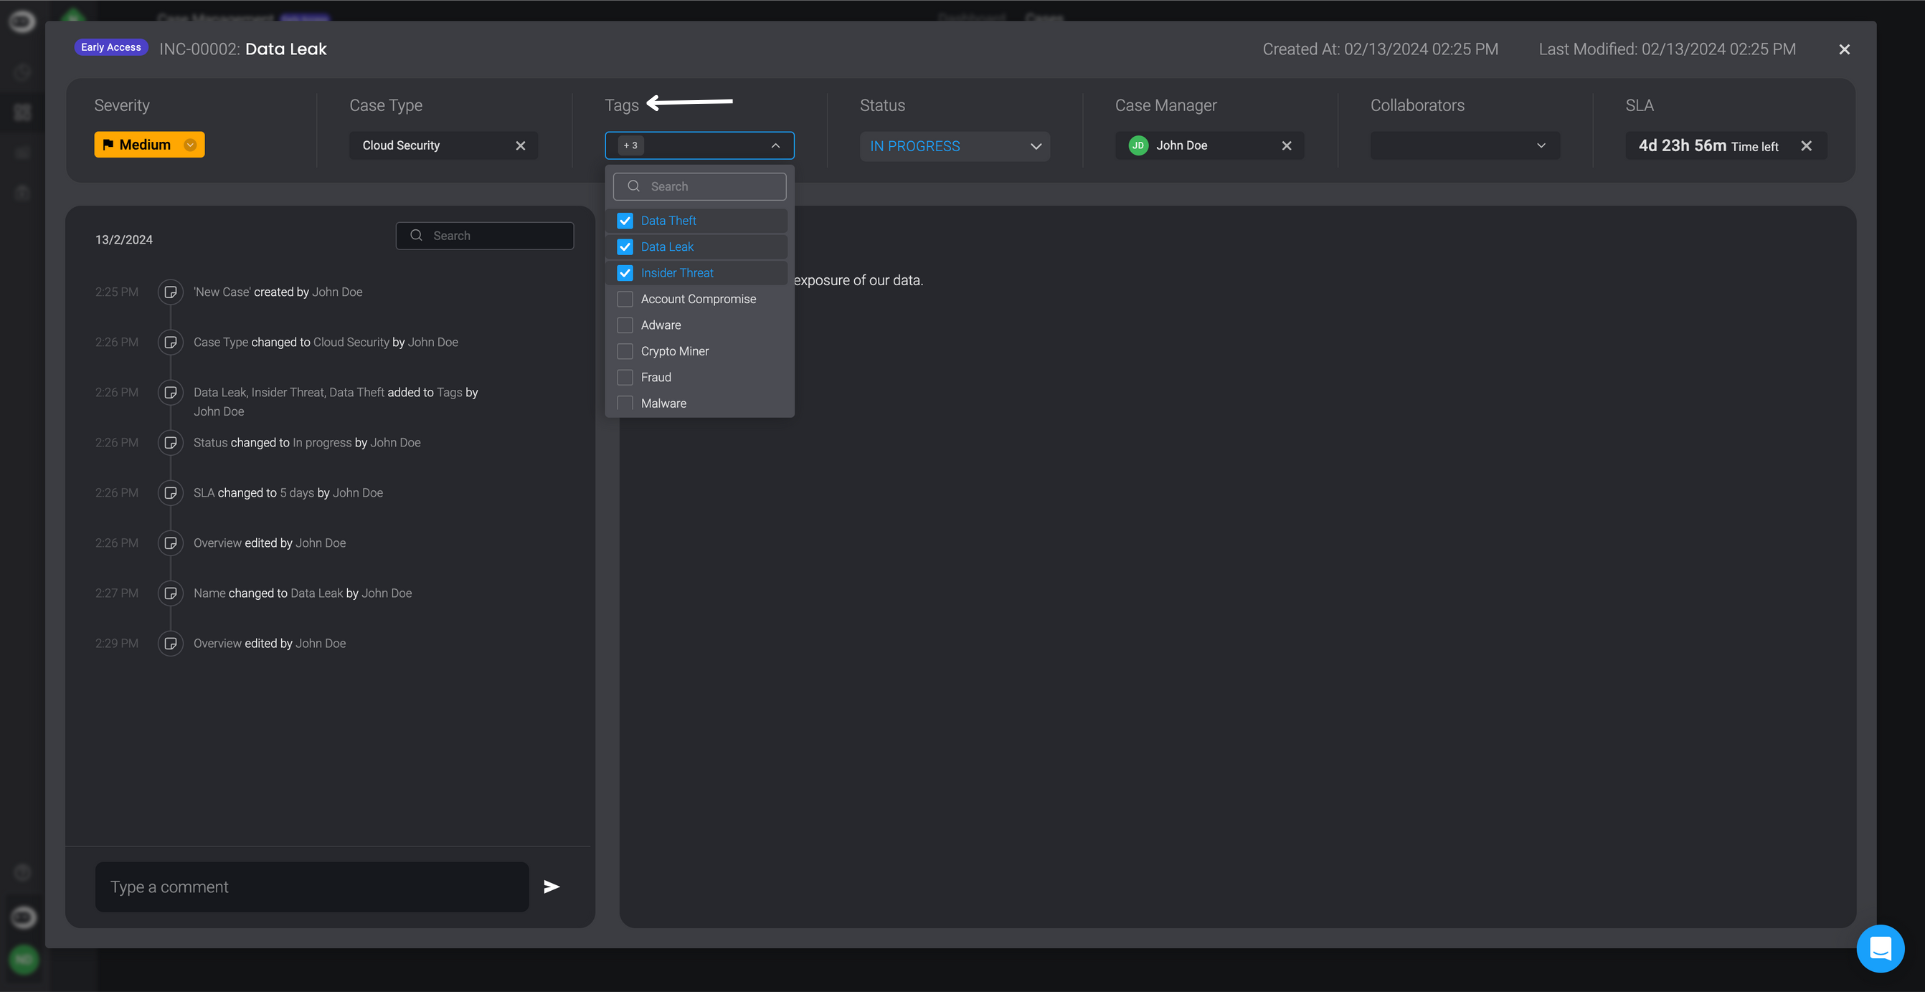Click the note icon for 2:26 PM Overview edited
Viewport: 1925px width, 992px height.
pyautogui.click(x=171, y=543)
